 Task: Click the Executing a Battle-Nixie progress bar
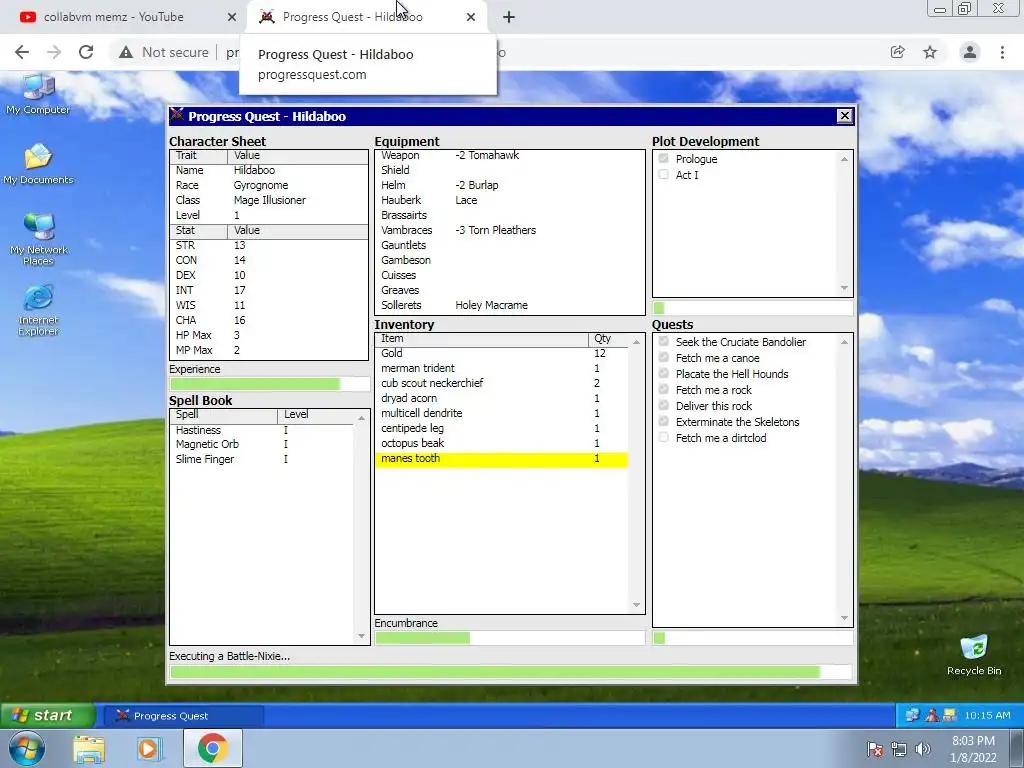coord(511,672)
